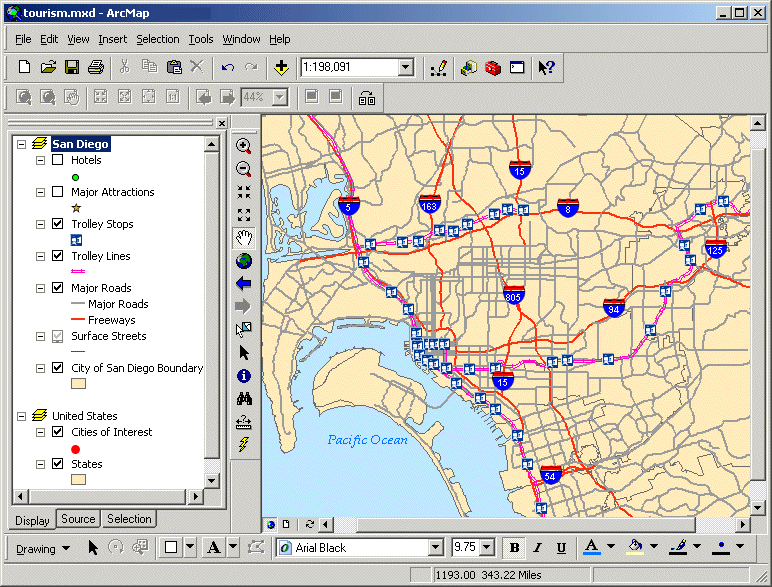Toggle Surface Streets layer checkbox

click(x=58, y=336)
